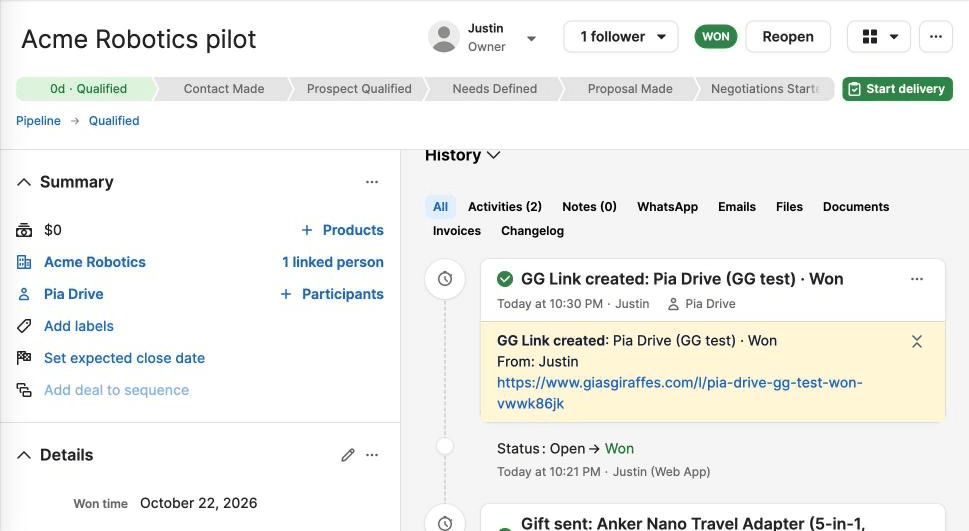The image size is (969, 531).
Task: Click the expected close date flag icon
Action: [x=24, y=358]
